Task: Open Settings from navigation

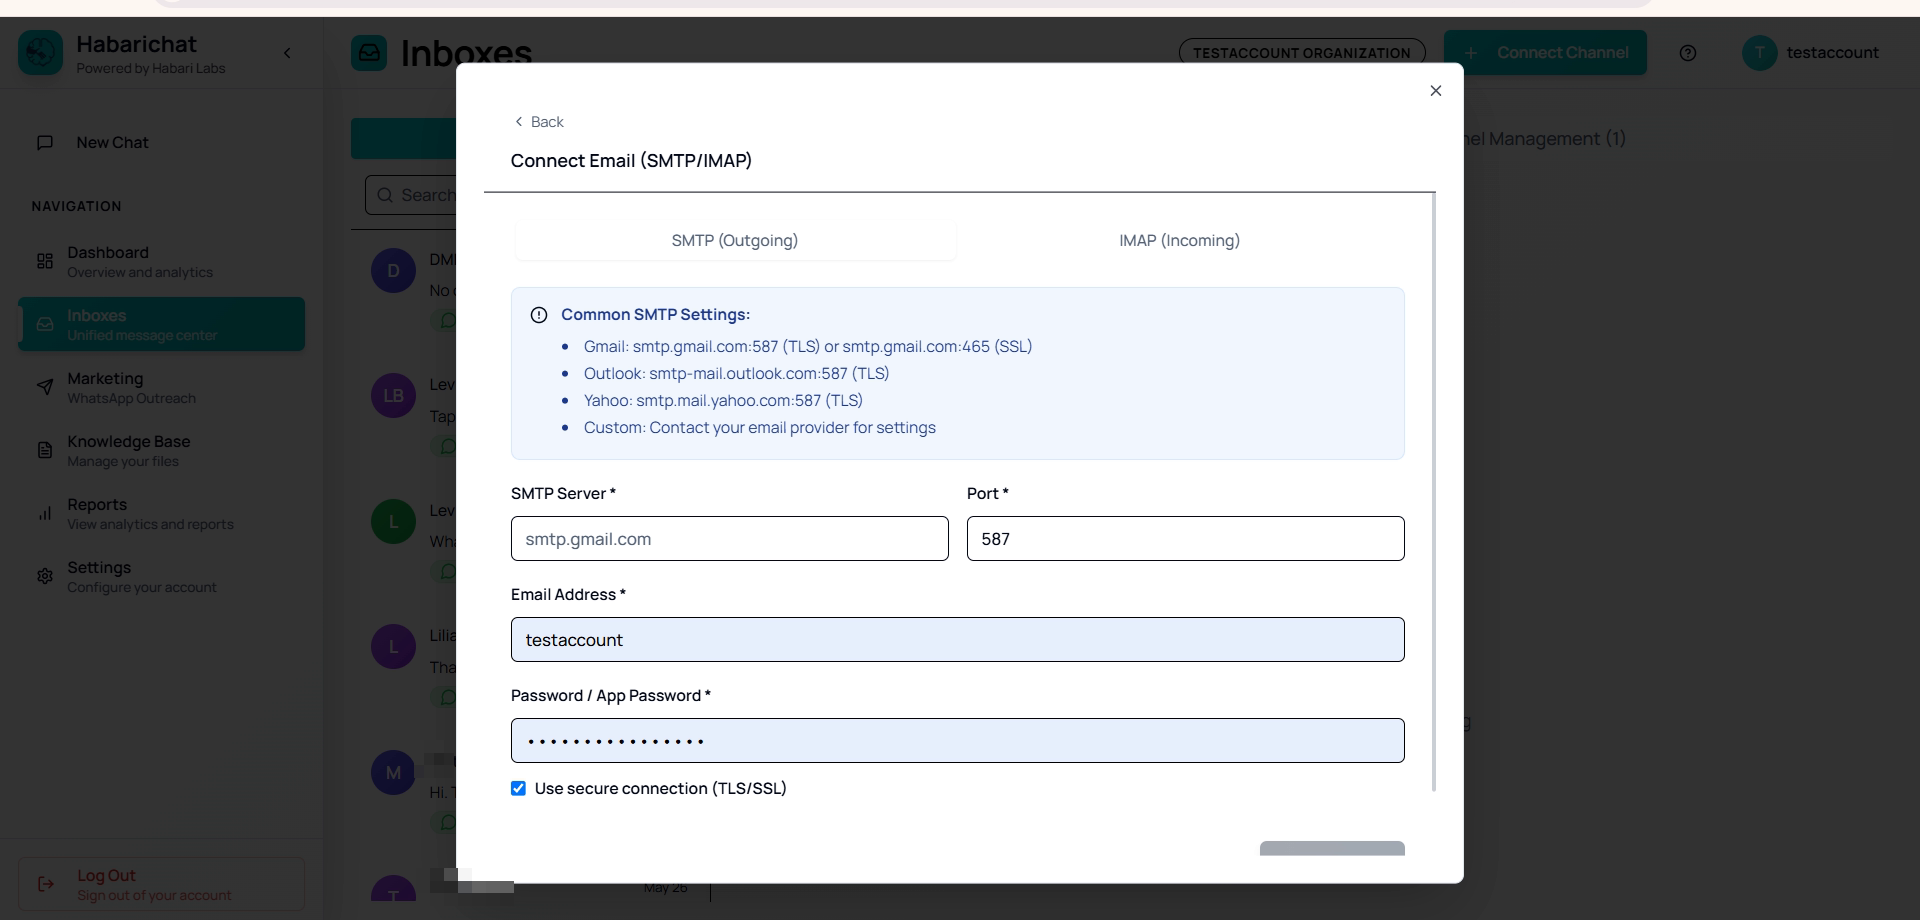Action: pos(161,576)
